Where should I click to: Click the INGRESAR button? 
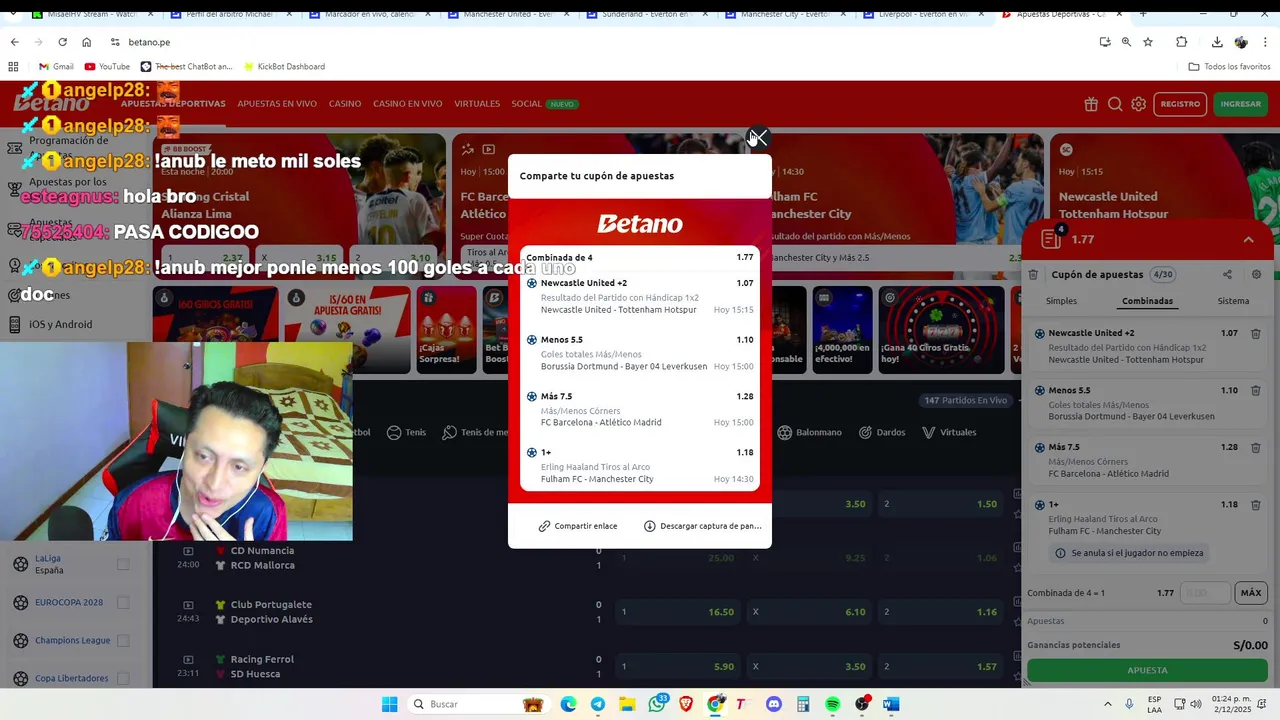click(x=1241, y=104)
